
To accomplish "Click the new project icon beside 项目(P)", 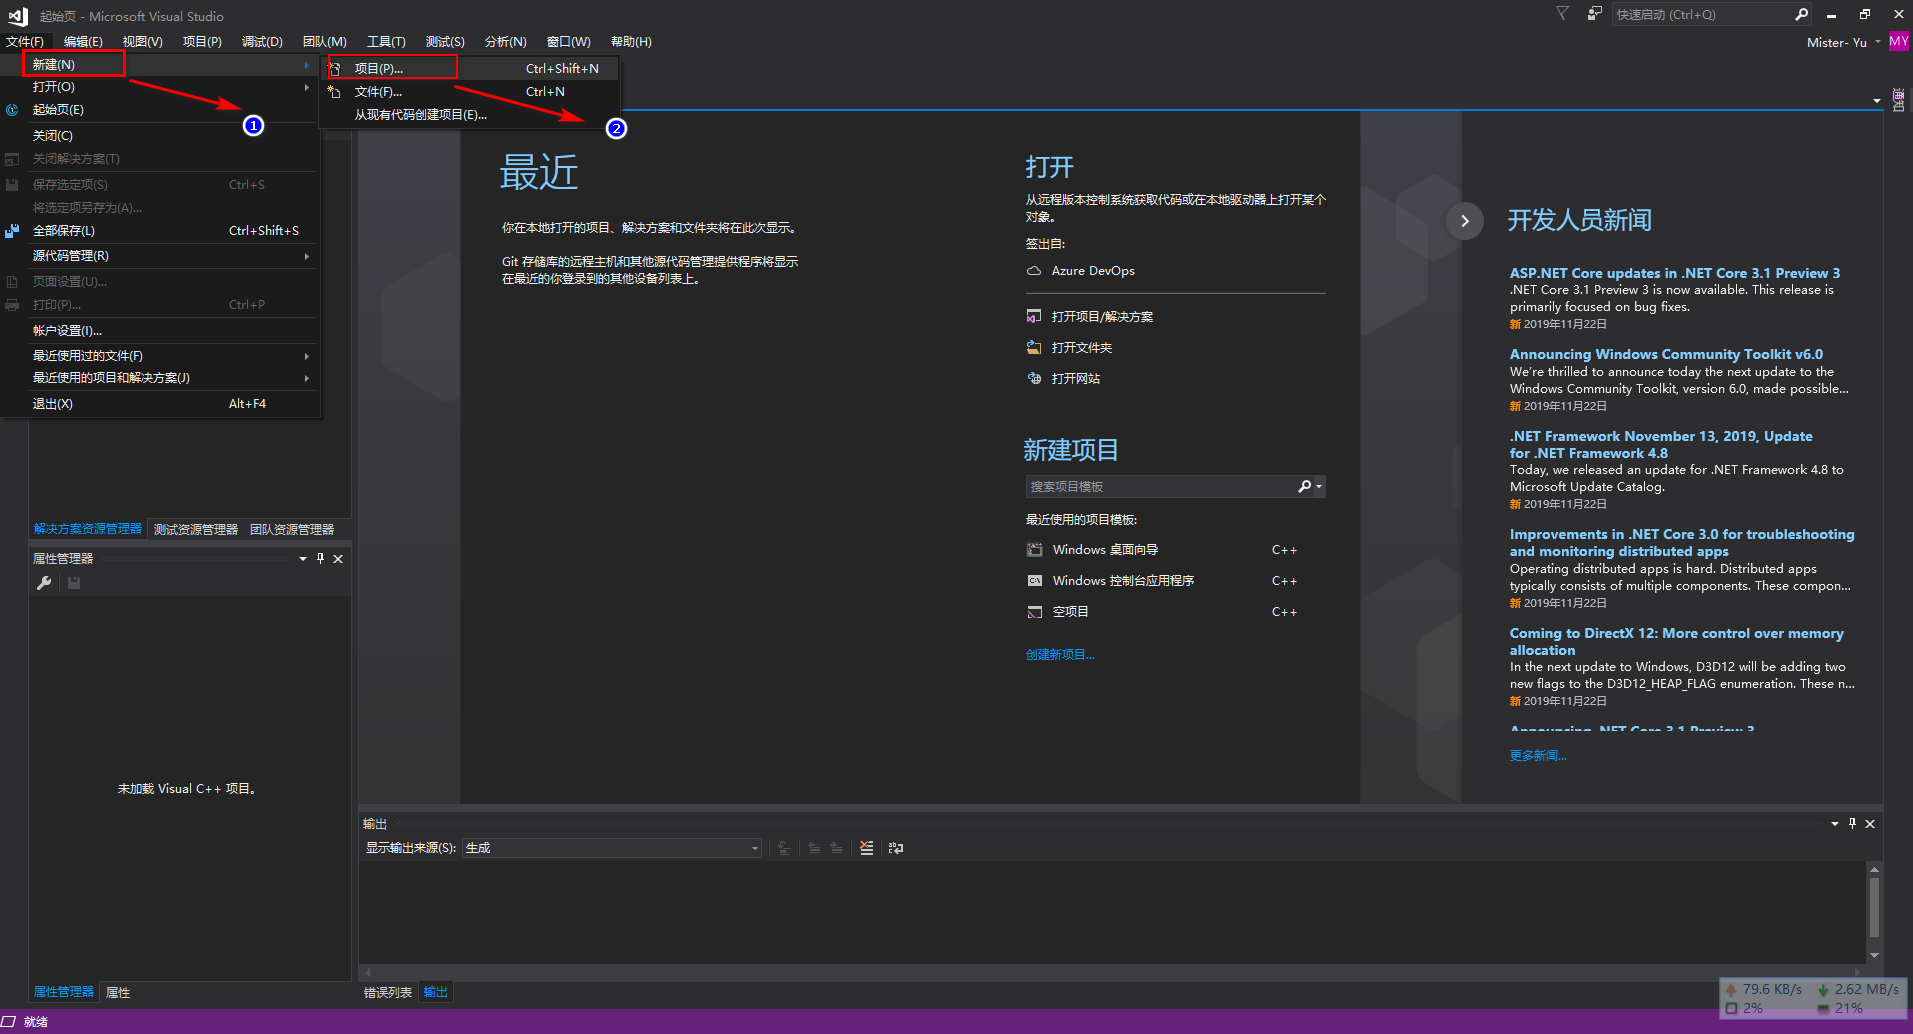I will click(x=335, y=69).
